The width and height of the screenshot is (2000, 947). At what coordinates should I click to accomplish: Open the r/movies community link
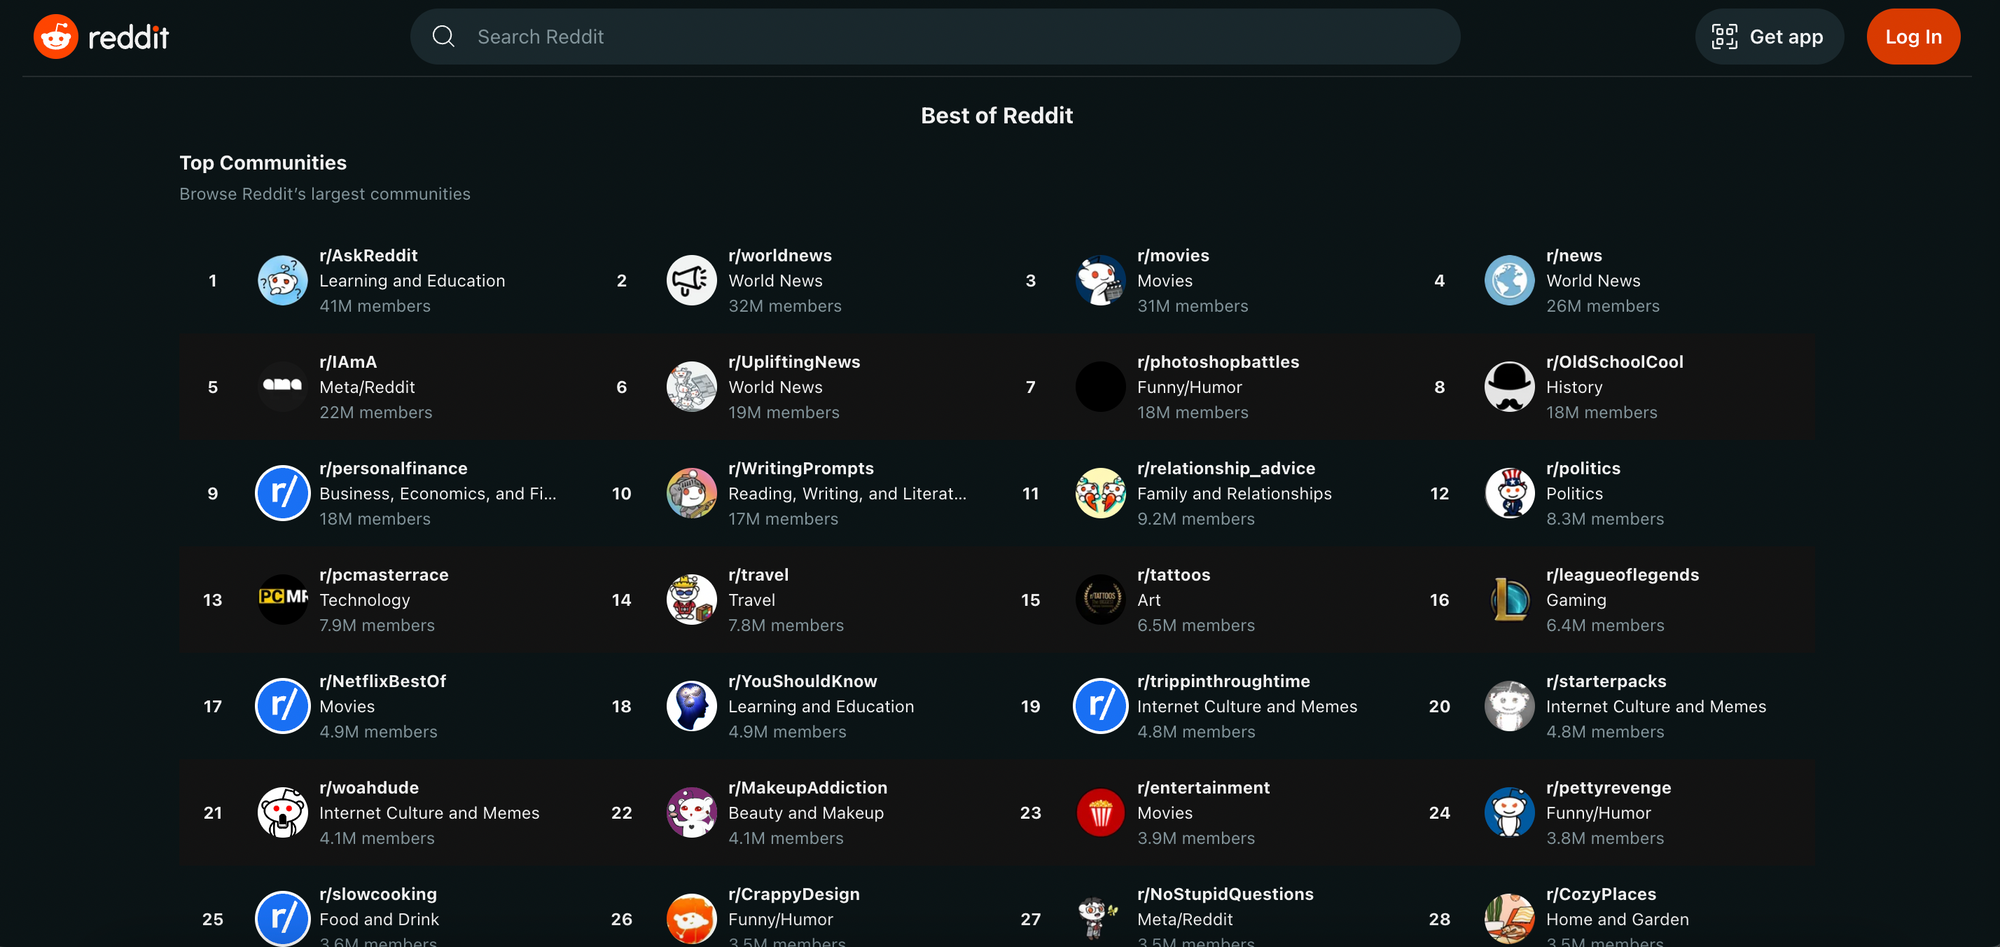click(1173, 256)
